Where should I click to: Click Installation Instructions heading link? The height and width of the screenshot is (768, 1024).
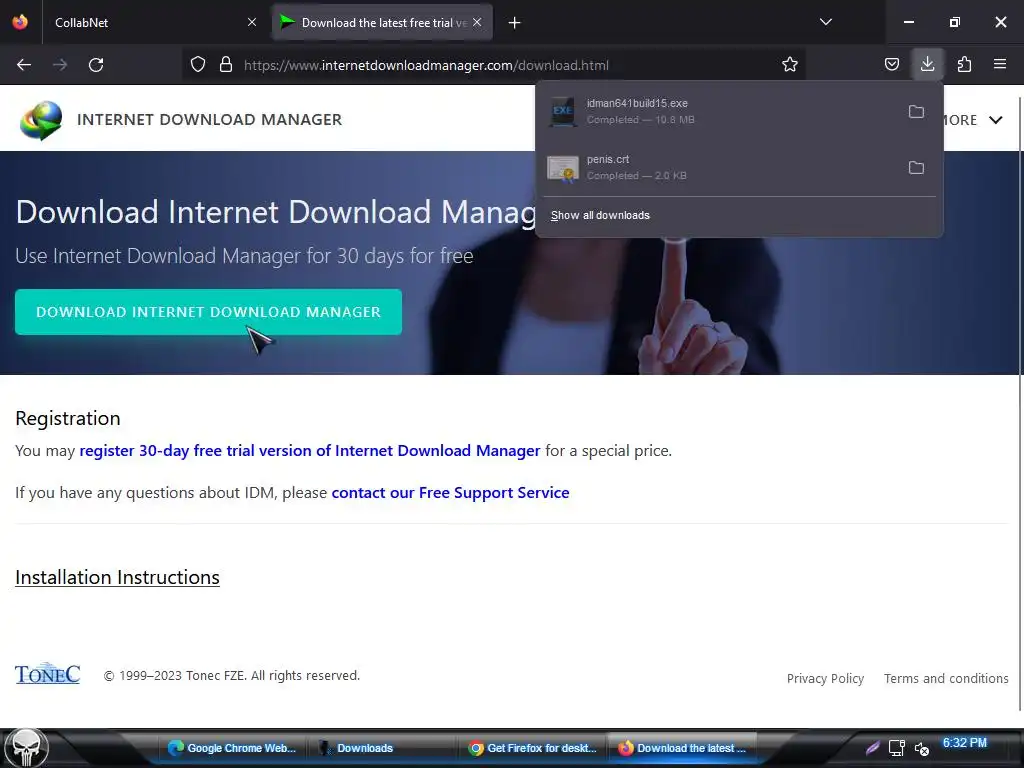[118, 577]
